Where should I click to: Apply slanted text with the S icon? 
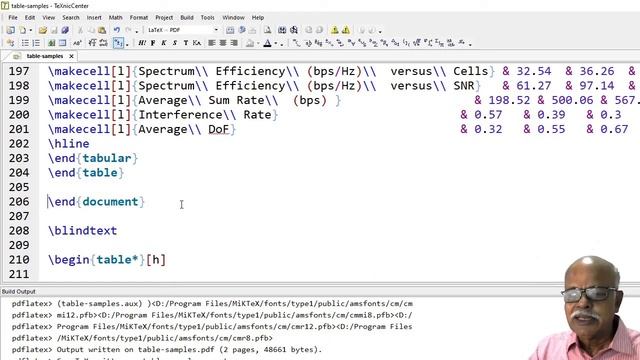(175, 43)
